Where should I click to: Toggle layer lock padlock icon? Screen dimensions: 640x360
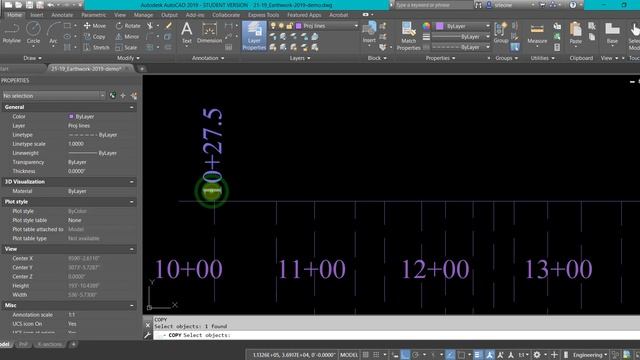coord(289,26)
